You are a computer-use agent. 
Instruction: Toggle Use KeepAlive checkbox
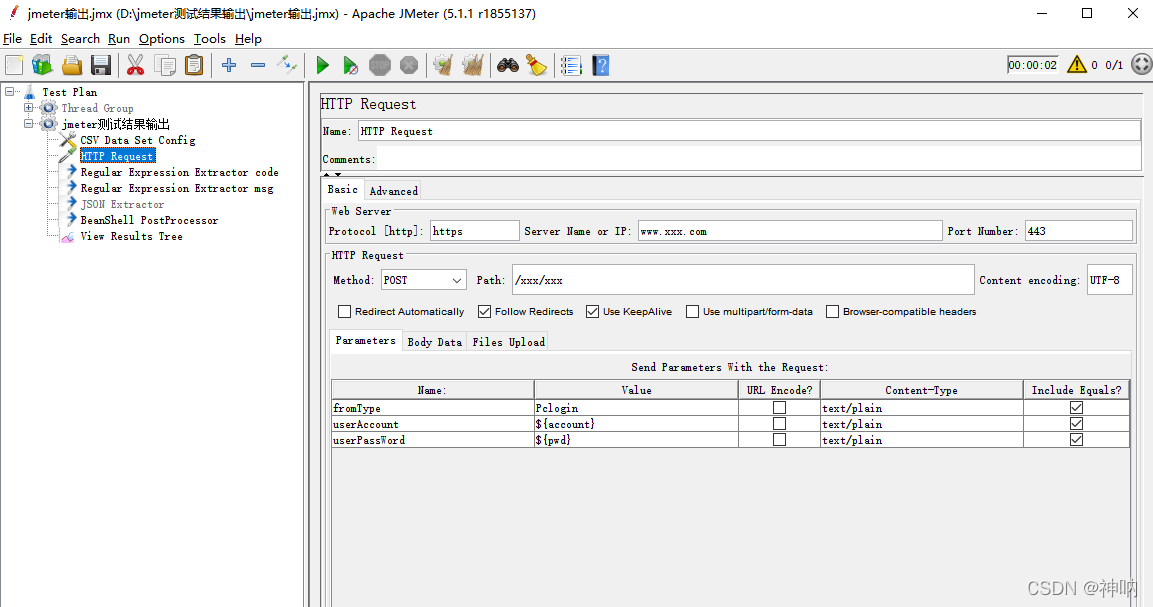click(592, 312)
